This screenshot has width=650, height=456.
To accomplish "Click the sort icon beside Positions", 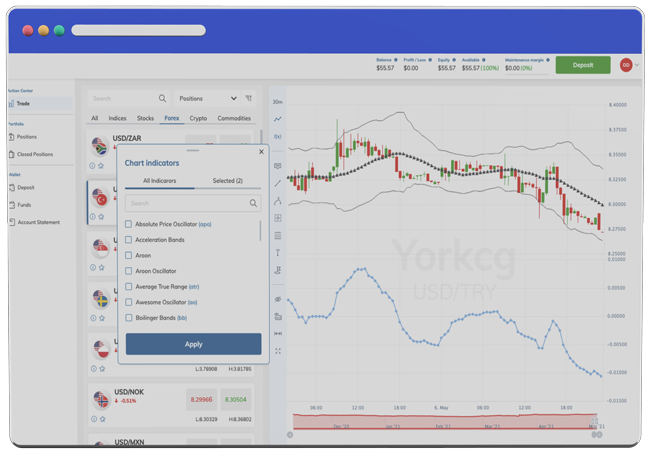I will (249, 98).
